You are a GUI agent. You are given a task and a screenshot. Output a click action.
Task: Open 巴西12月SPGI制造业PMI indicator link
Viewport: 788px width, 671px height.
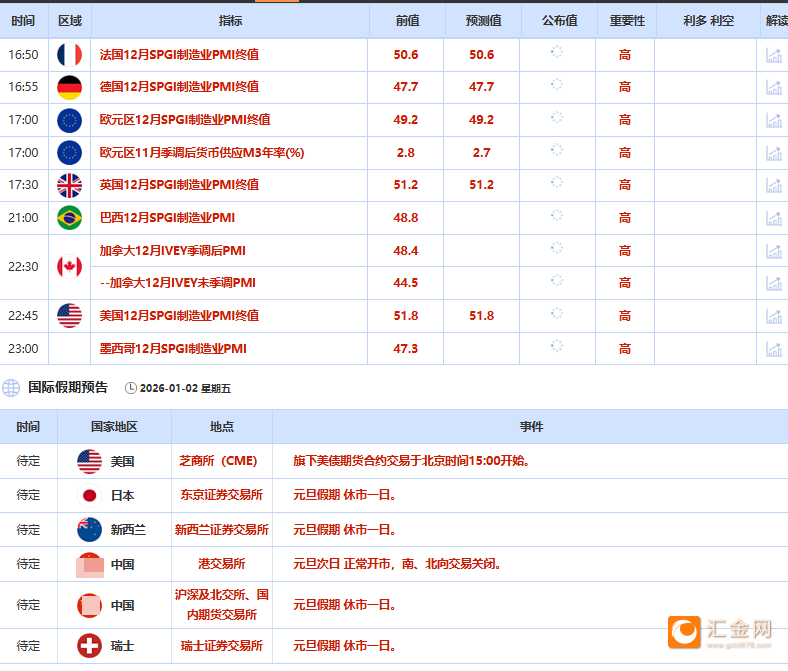pyautogui.click(x=167, y=218)
